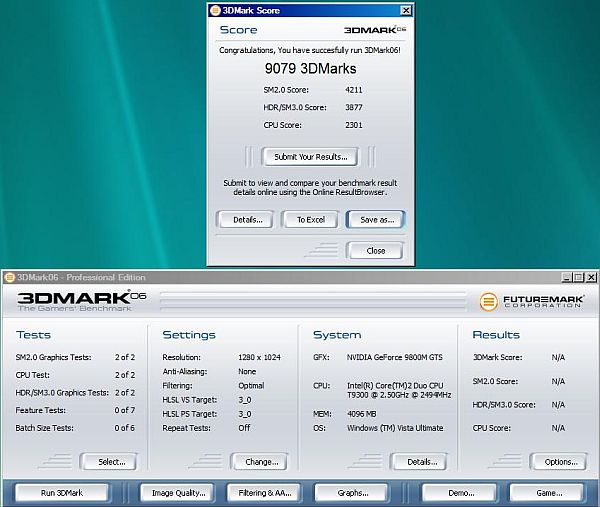The width and height of the screenshot is (600, 507).
Task: Click Repeat Tests value Off
Action: (x=244, y=428)
